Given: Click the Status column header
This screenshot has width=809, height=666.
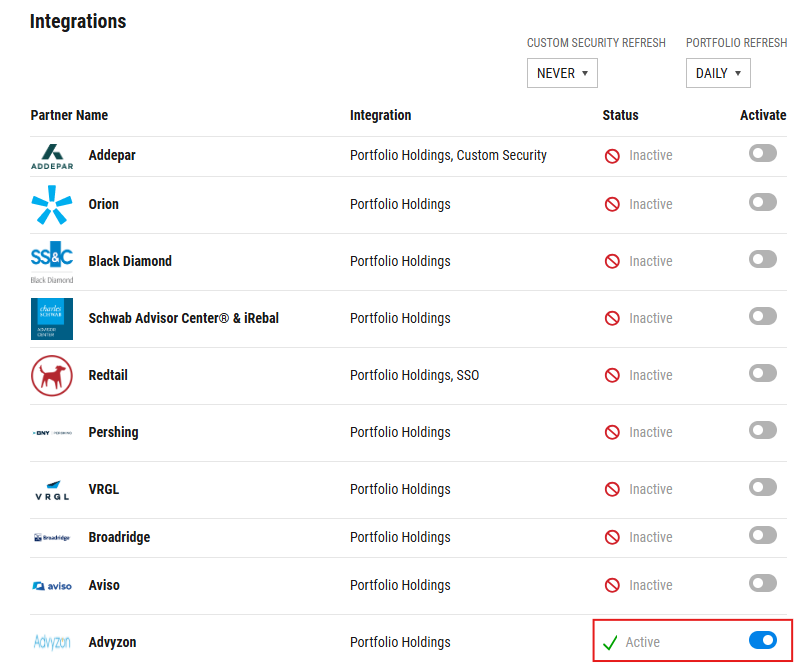Looking at the screenshot, I should click(x=620, y=115).
